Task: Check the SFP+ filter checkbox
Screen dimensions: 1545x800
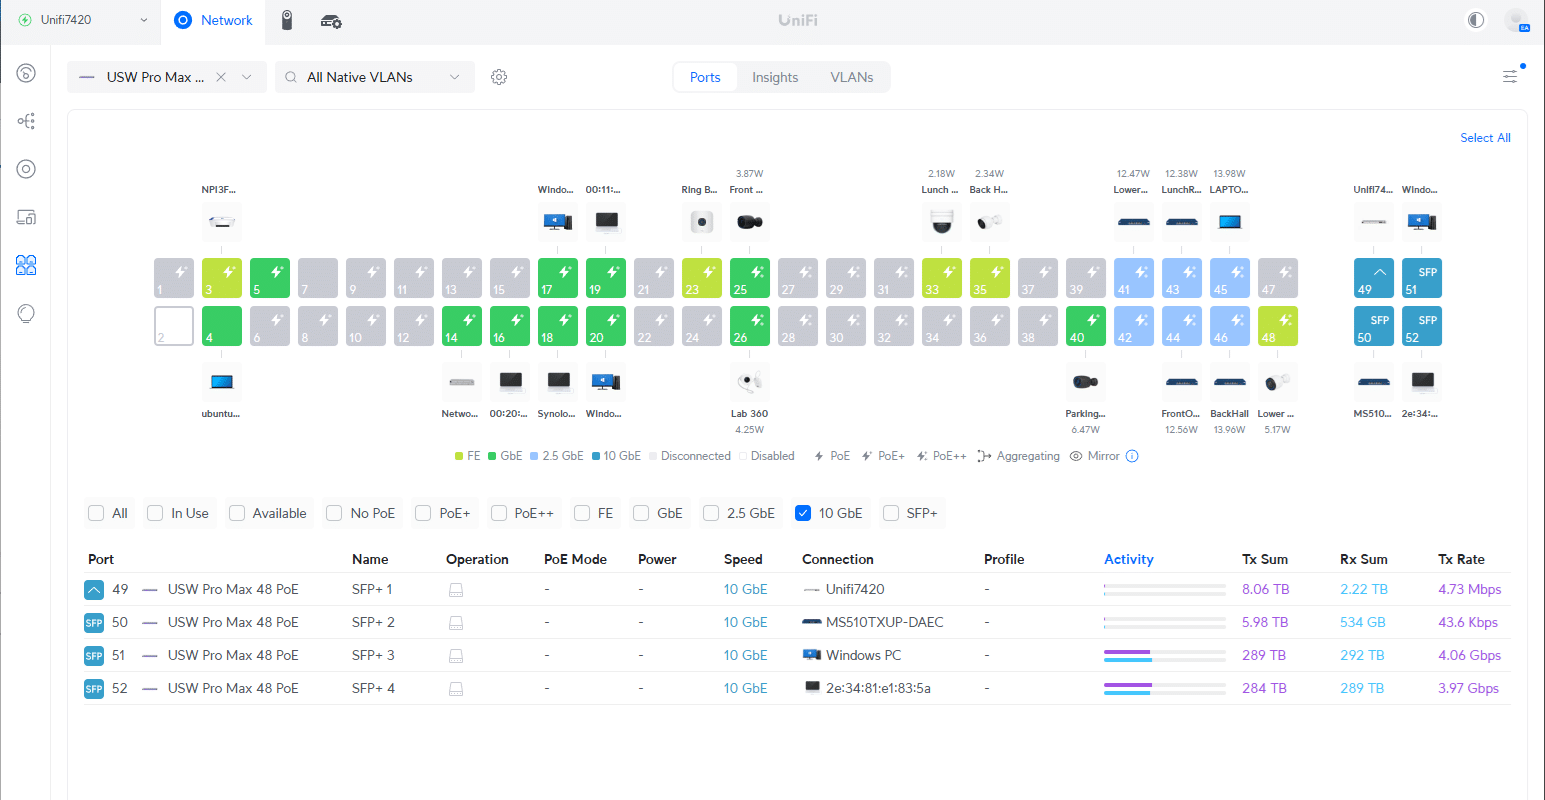Action: [x=891, y=513]
